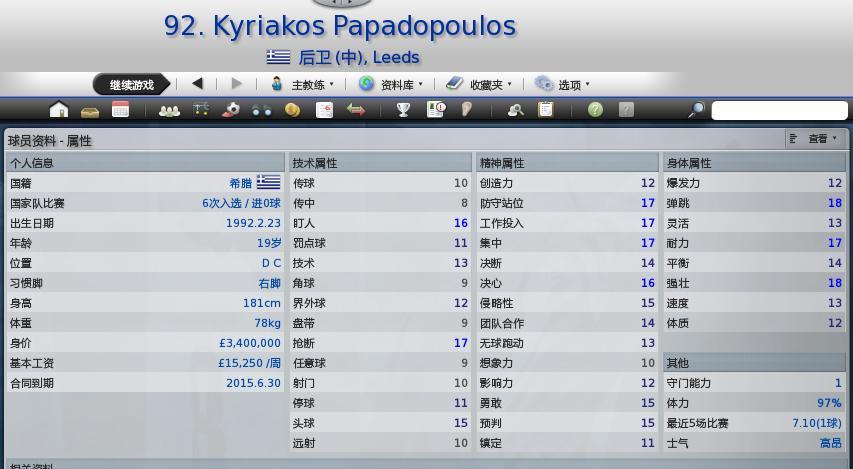Open the 选项 options menu

562,85
